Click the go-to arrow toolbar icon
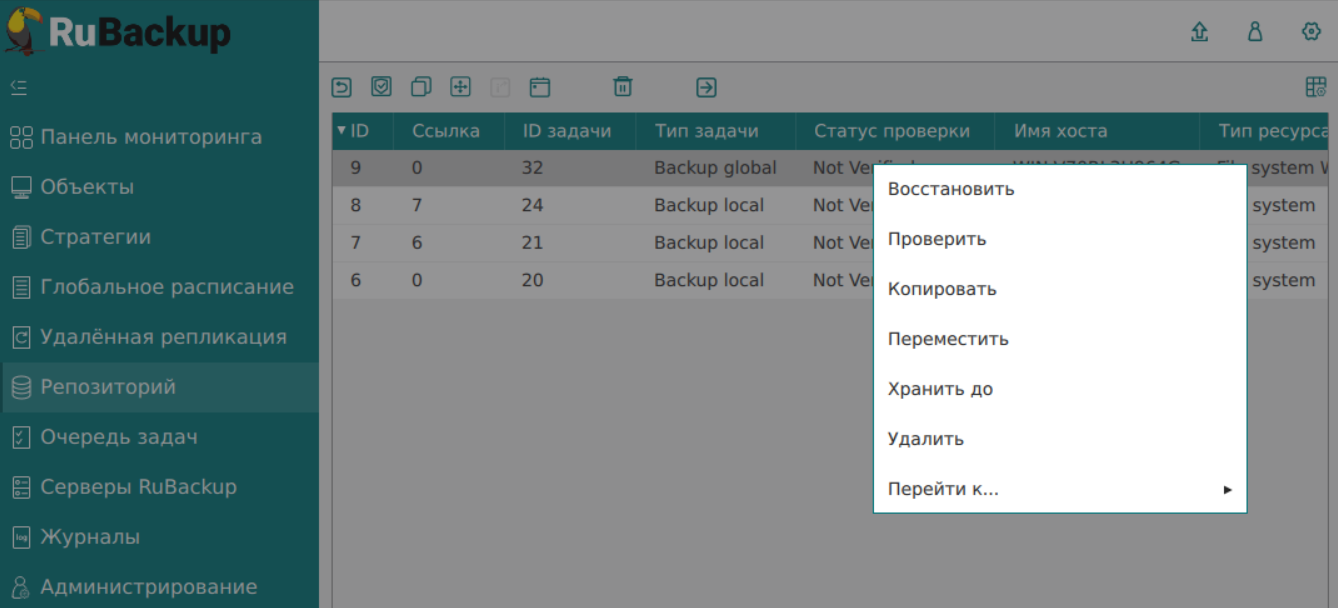This screenshot has height=608, width=1338. pos(706,88)
